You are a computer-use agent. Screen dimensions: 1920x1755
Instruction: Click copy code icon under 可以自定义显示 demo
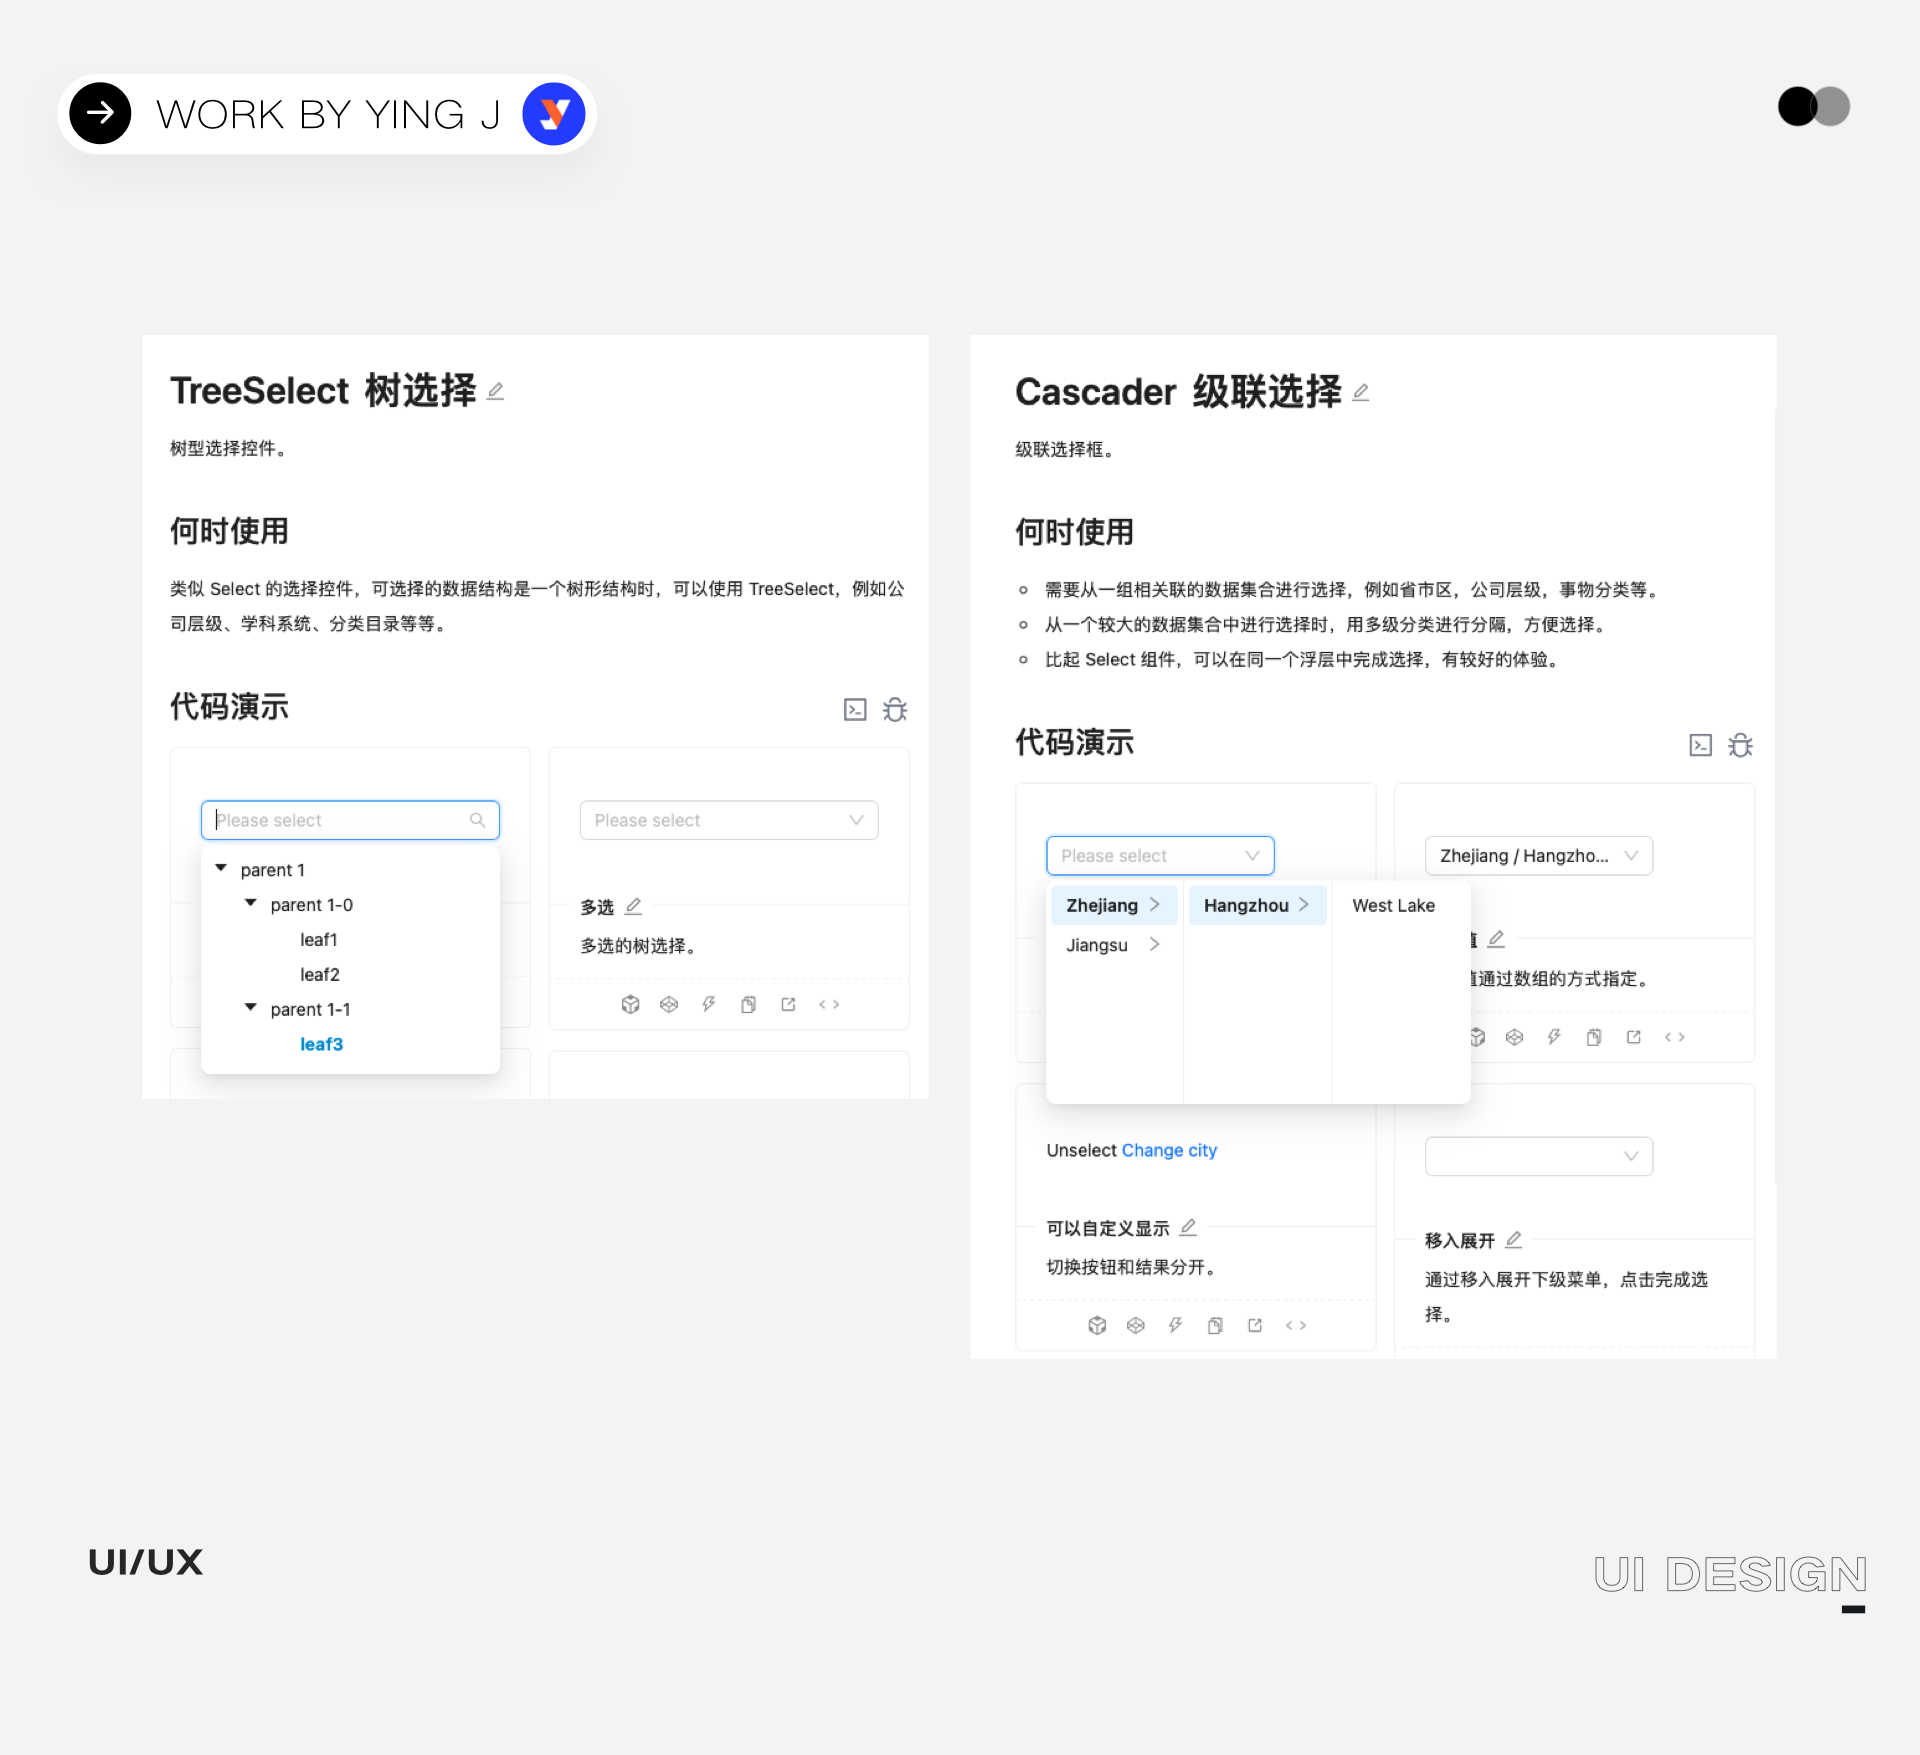pyautogui.click(x=1215, y=1325)
